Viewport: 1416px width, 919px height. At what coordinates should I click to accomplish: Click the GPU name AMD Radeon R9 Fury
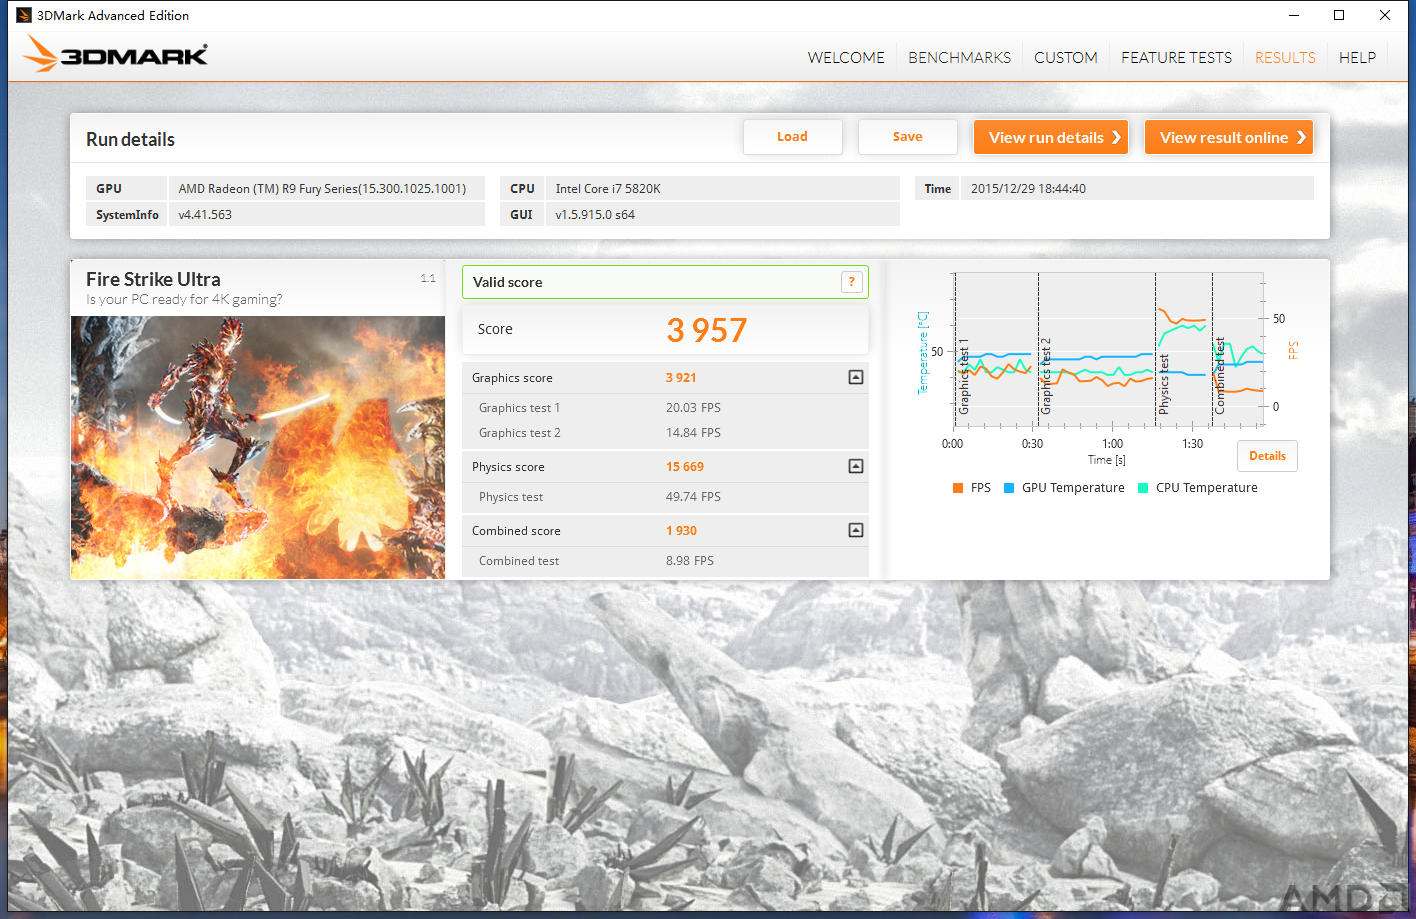point(322,188)
